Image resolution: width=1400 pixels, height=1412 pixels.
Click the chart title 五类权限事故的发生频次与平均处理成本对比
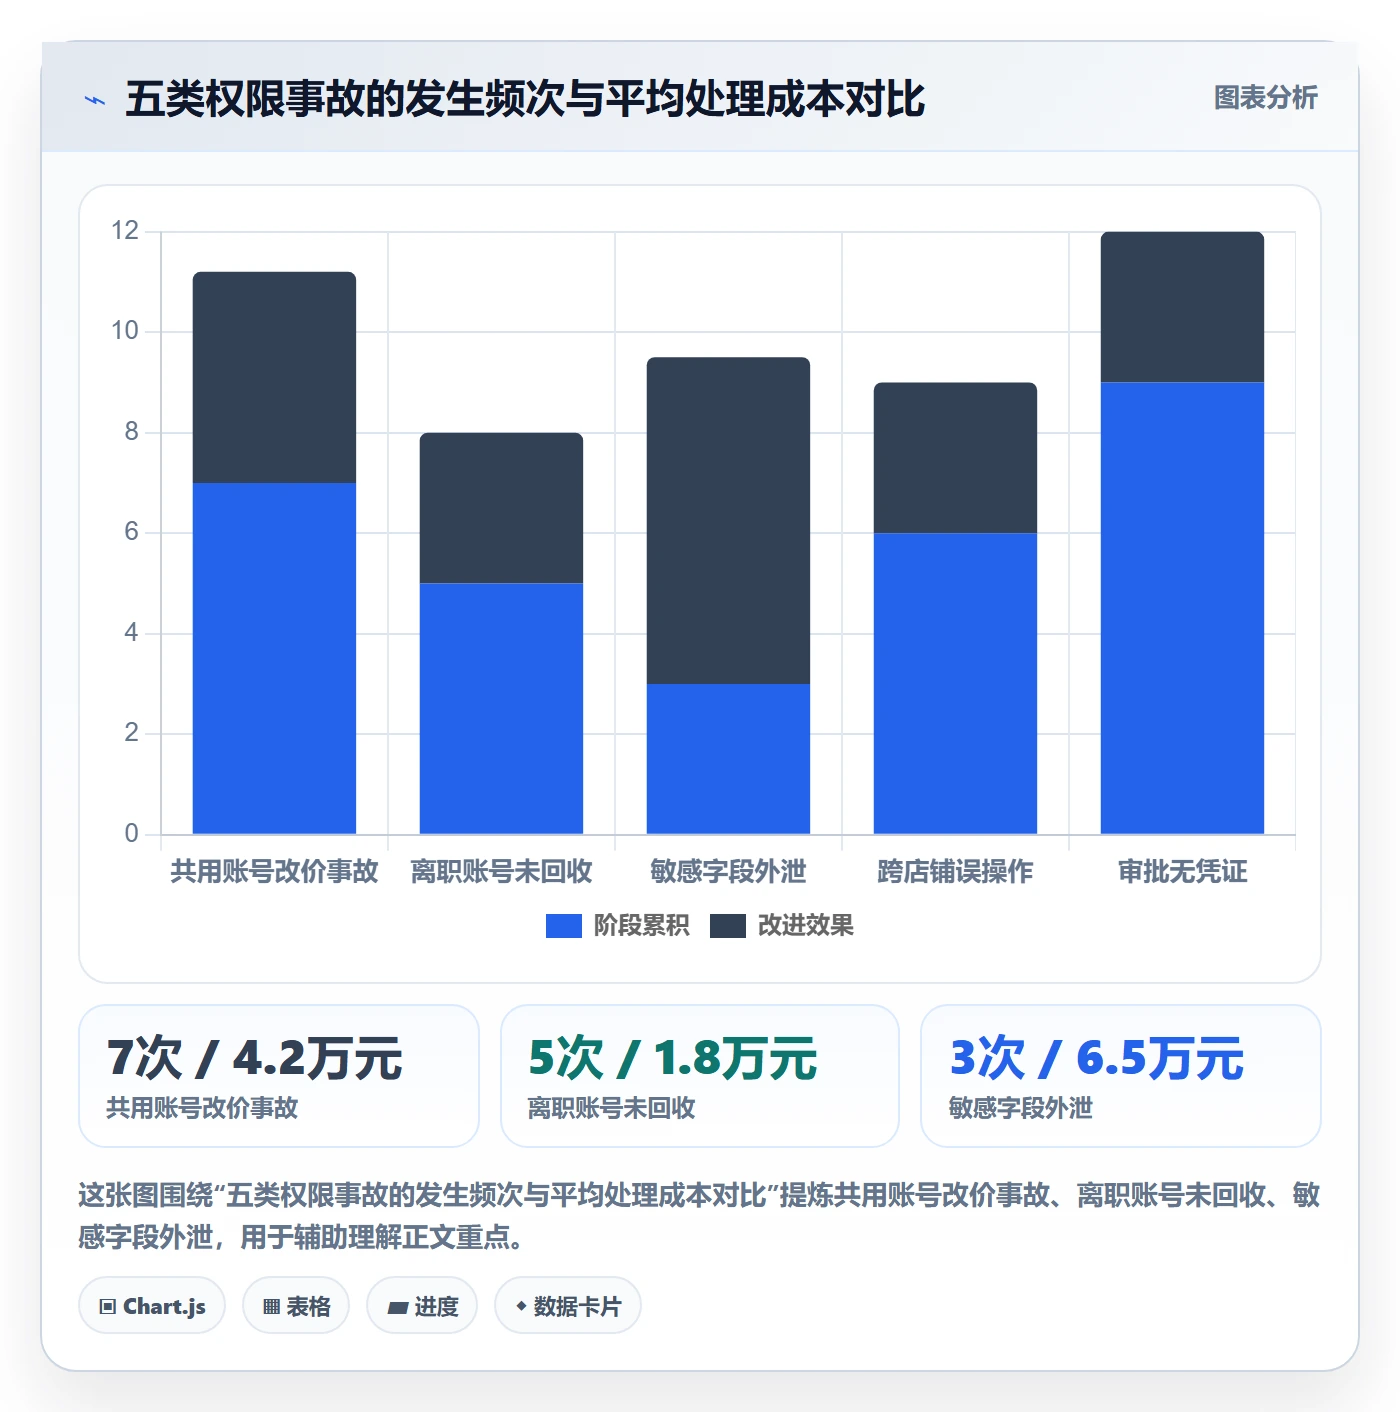(x=525, y=99)
